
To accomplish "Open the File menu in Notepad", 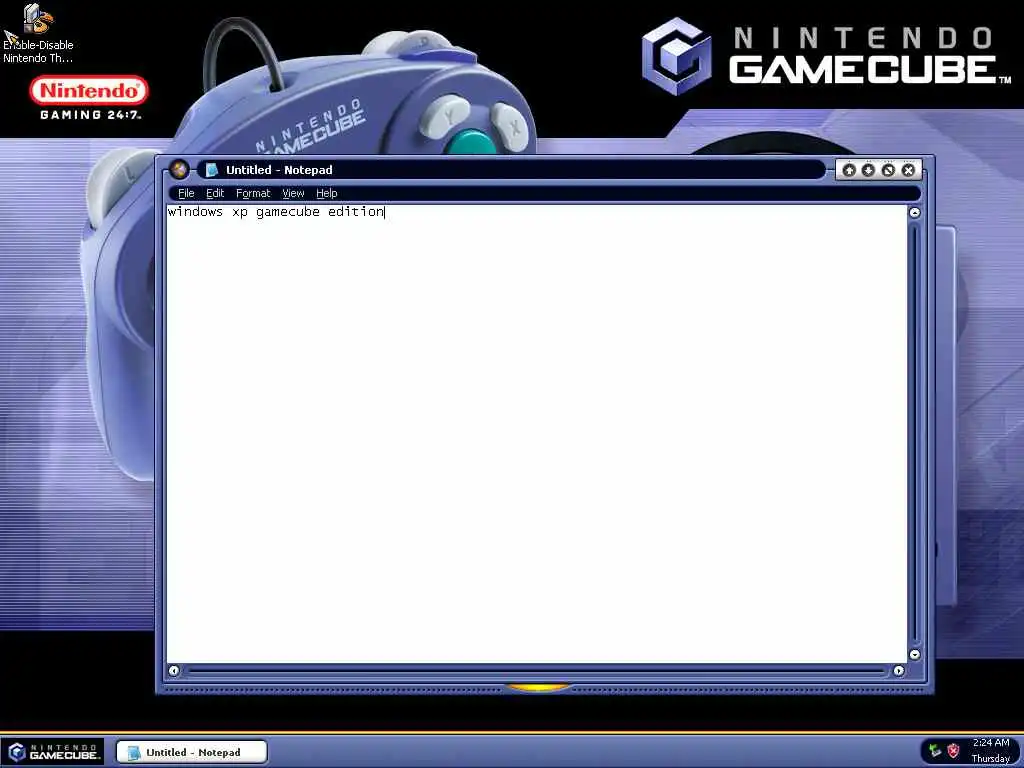I will [186, 193].
